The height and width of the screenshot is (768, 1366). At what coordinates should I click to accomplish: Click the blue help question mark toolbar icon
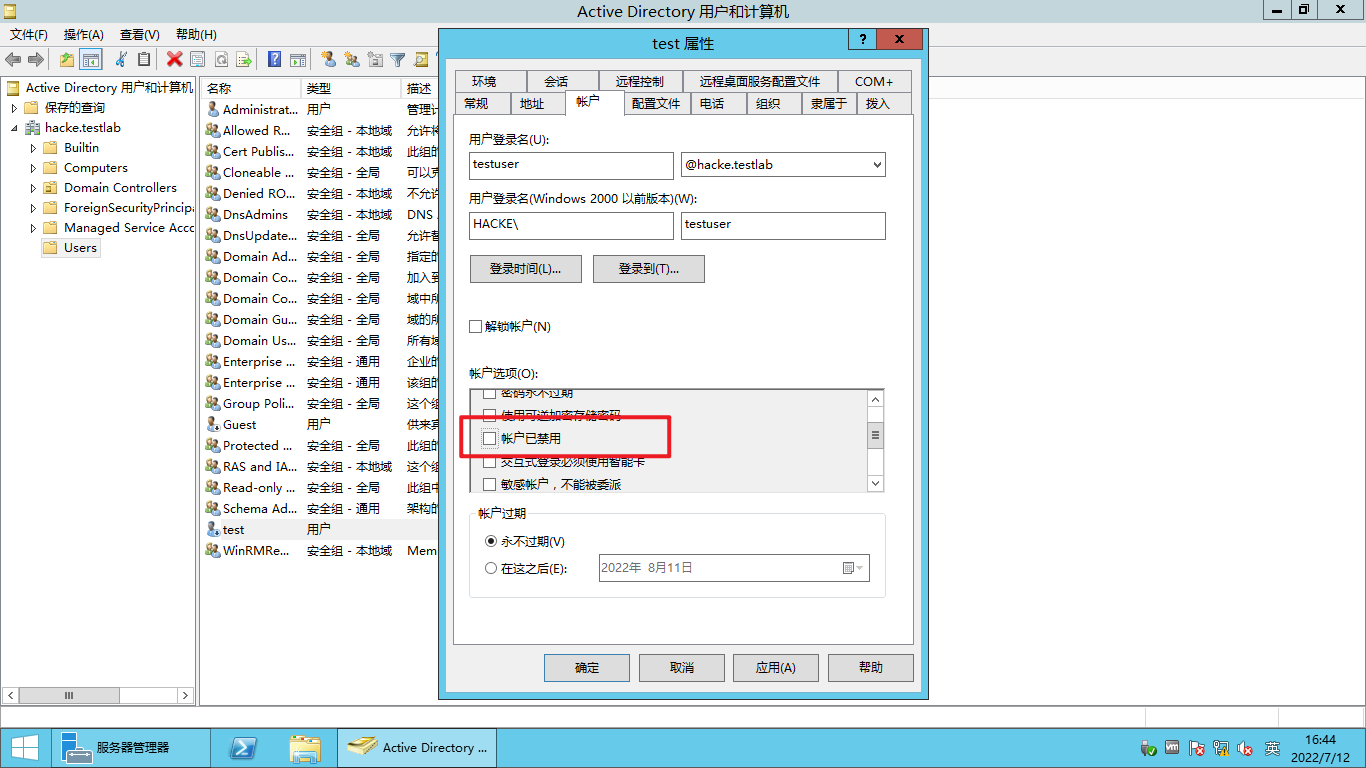[x=273, y=60]
